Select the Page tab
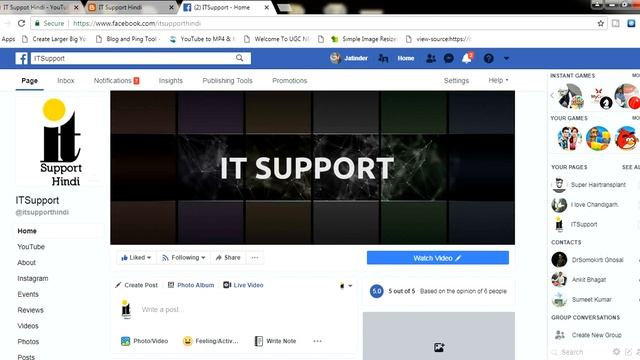This screenshot has height=360, width=640. click(29, 80)
